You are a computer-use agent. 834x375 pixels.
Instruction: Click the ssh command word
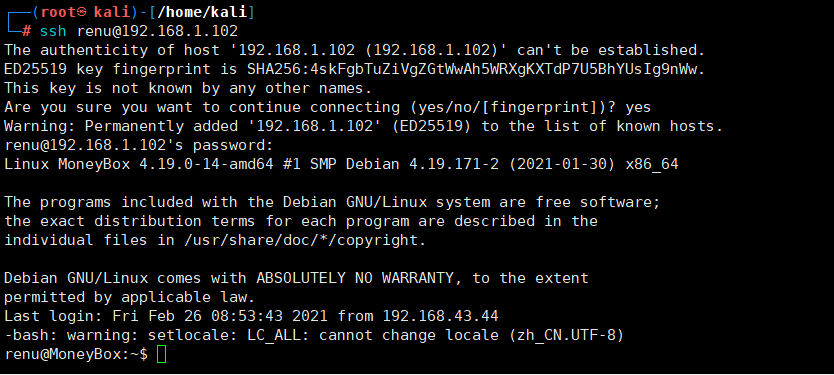53,31
